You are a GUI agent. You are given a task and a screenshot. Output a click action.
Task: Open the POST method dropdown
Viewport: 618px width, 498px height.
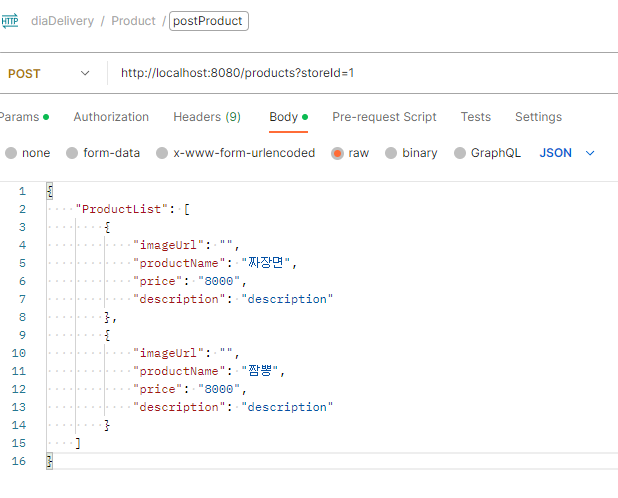coord(49,73)
